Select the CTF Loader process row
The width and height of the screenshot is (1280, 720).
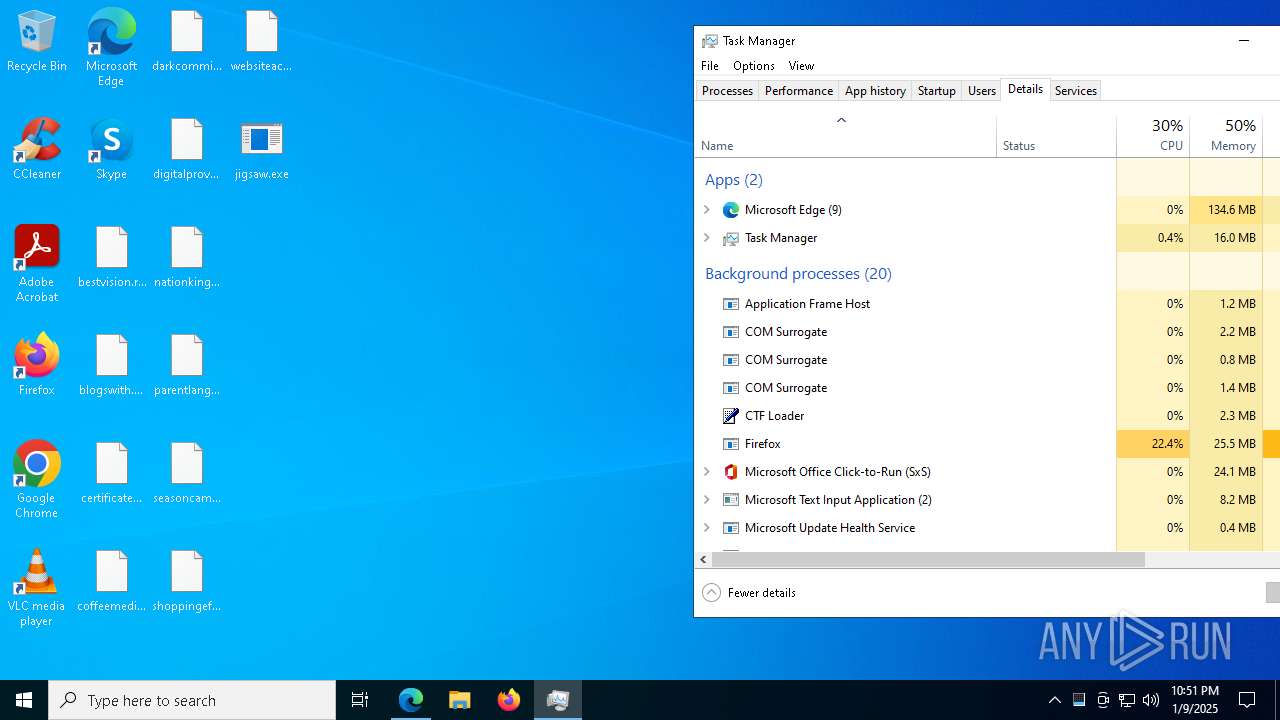tap(987, 416)
